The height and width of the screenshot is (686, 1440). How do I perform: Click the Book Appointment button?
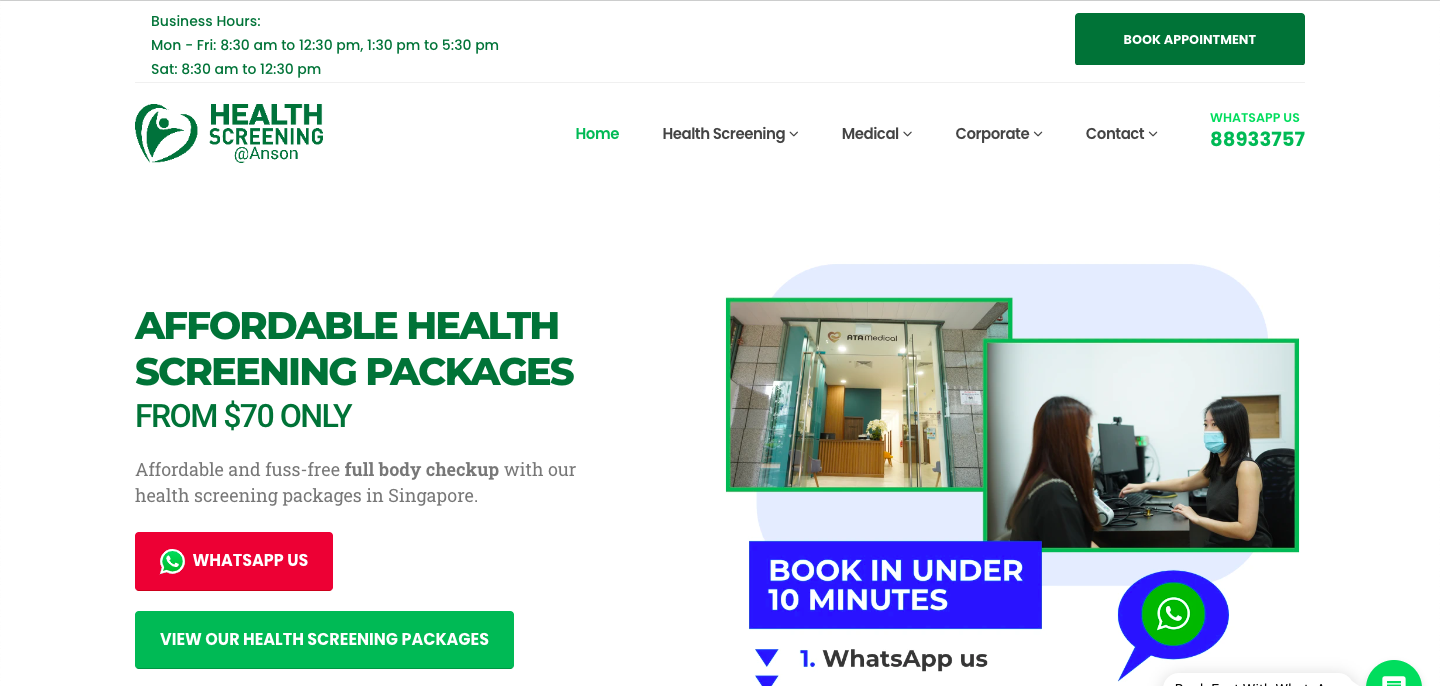point(1190,39)
